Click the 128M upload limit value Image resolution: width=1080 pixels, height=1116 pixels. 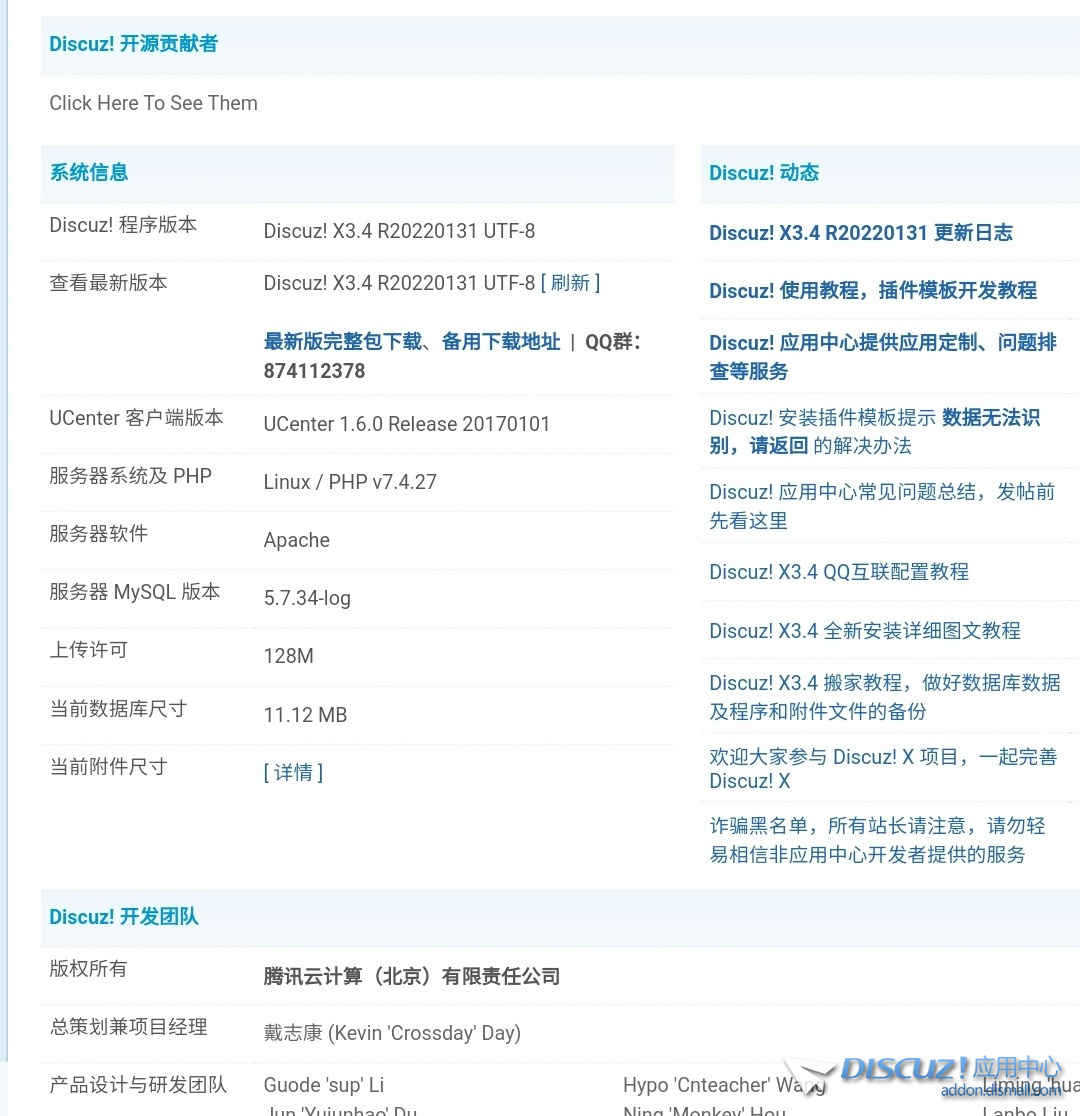coord(288,656)
